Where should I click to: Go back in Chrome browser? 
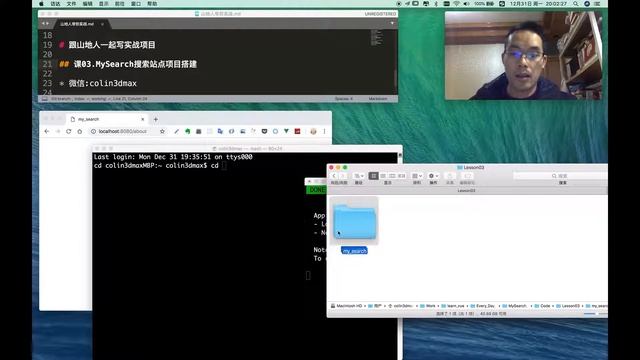point(47,131)
